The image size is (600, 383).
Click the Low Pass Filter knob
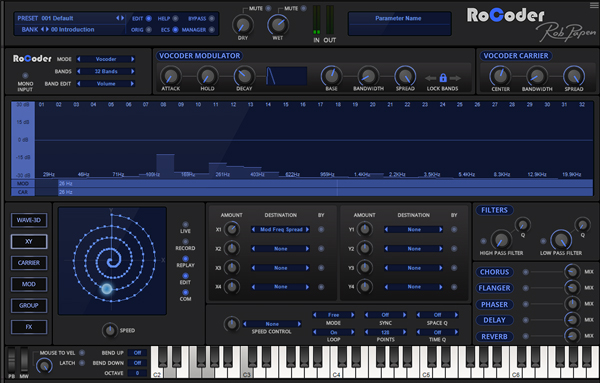[561, 240]
